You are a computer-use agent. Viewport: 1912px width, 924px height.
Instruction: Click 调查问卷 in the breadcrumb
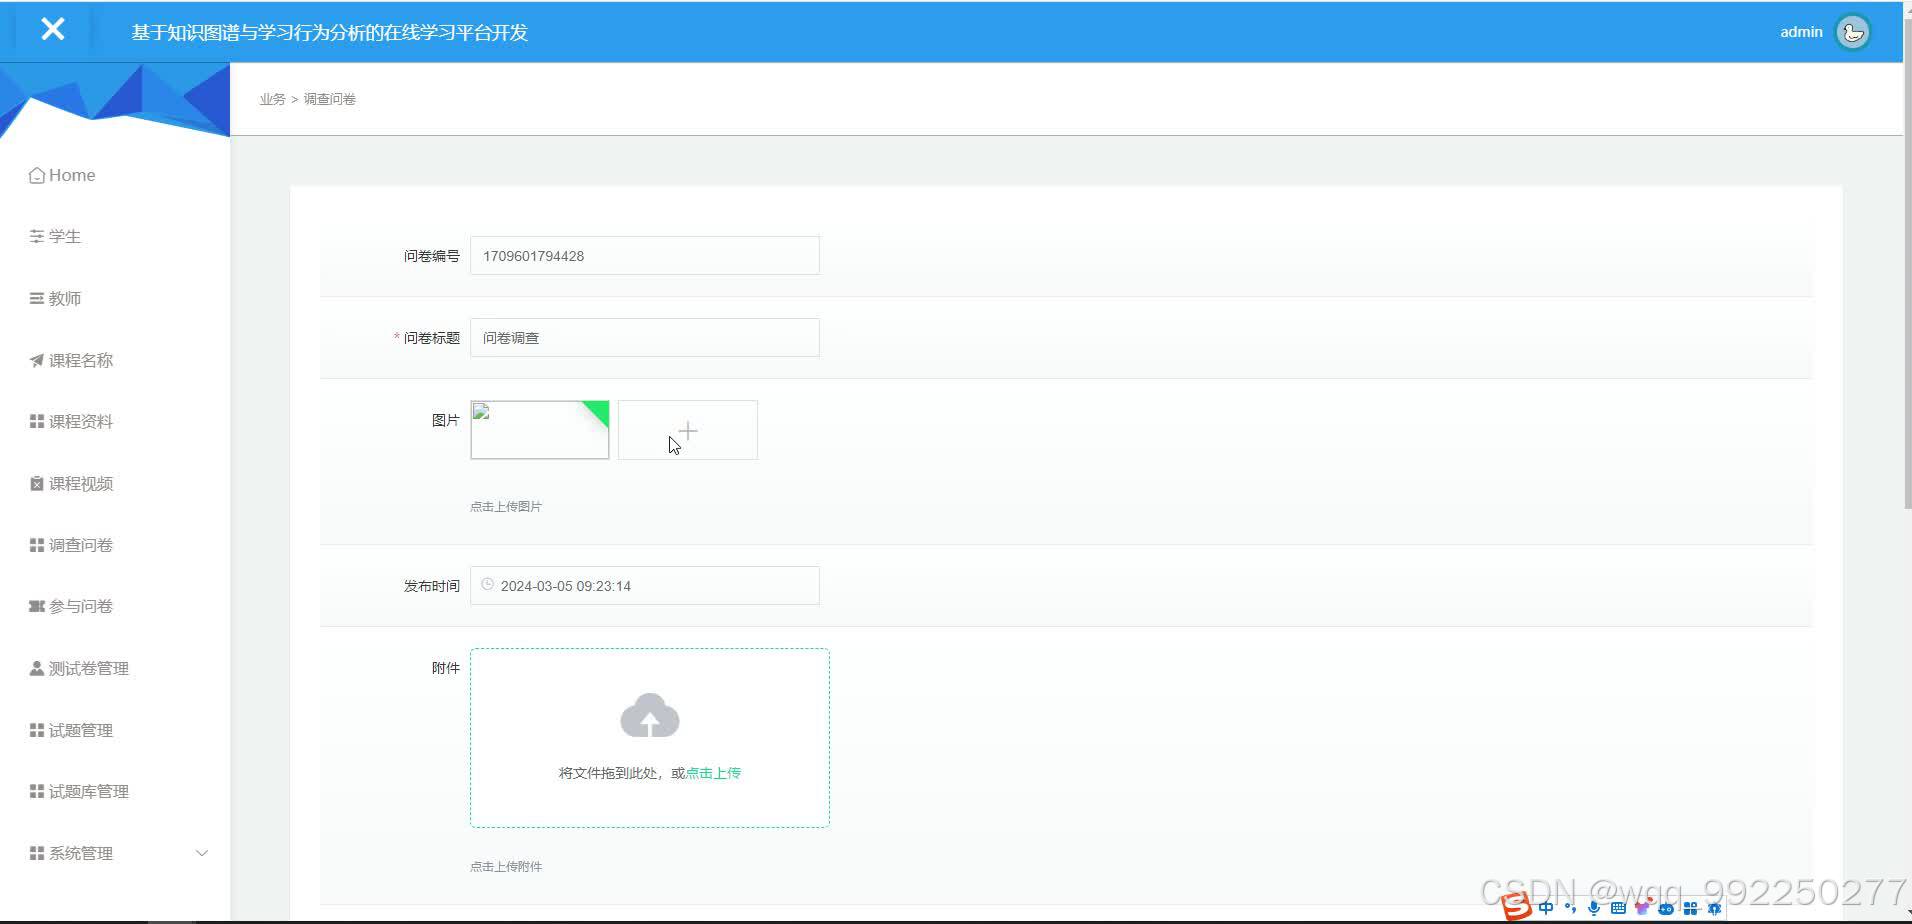point(330,99)
